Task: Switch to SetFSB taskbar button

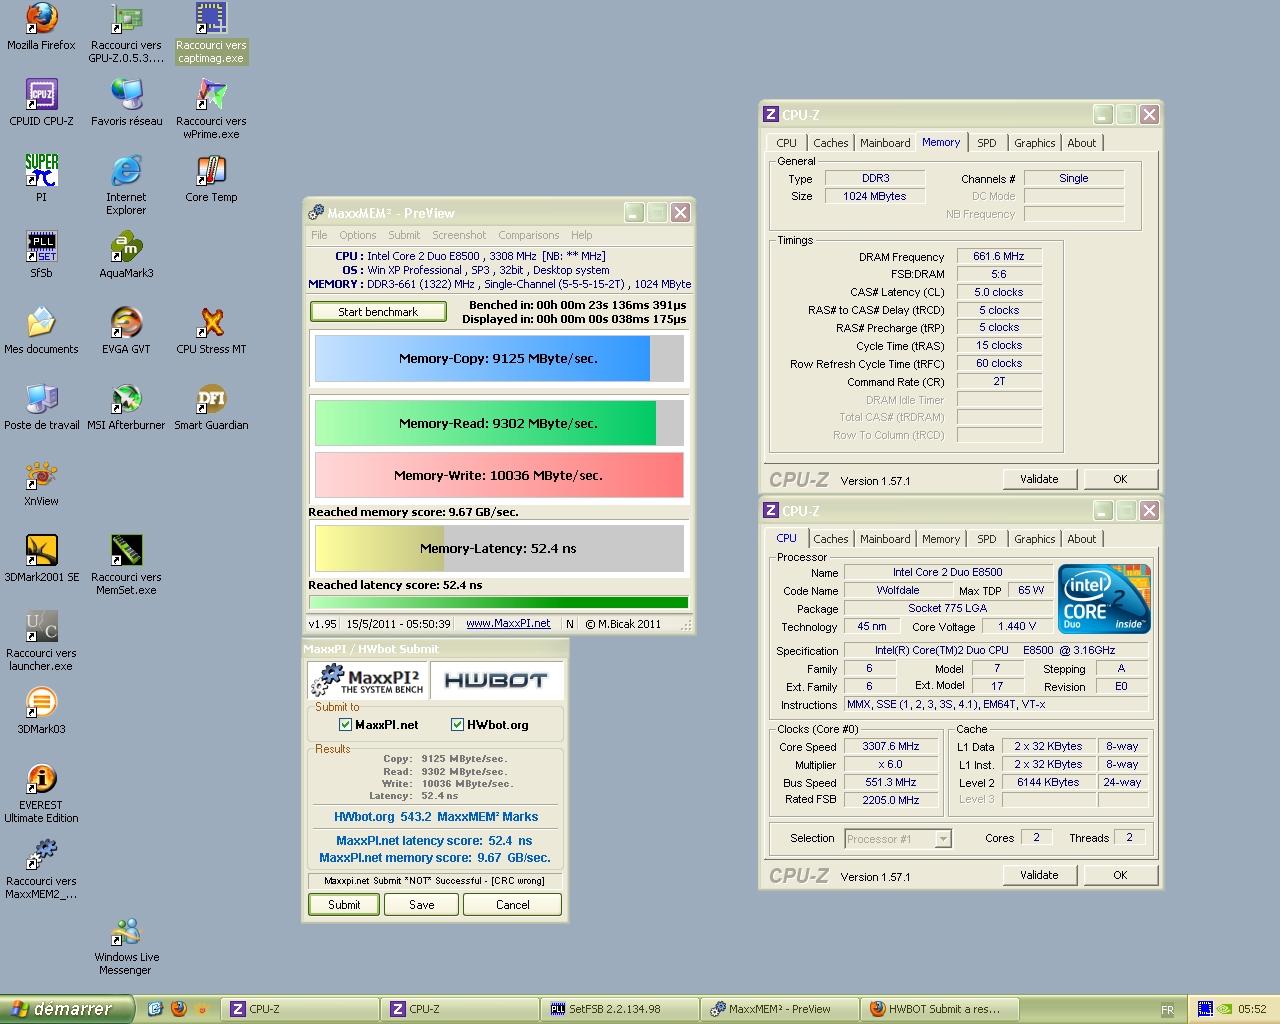Action: click(x=619, y=1009)
